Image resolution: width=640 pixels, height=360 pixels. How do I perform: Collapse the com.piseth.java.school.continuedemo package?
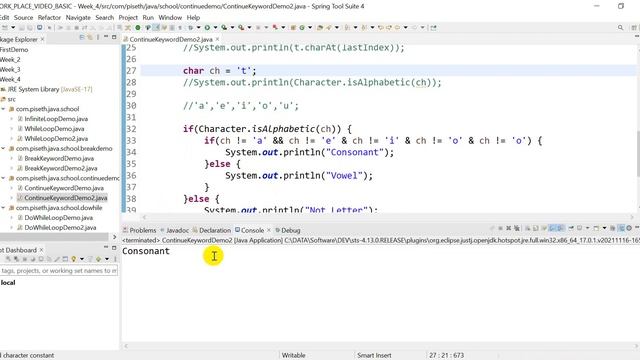(x=3, y=178)
